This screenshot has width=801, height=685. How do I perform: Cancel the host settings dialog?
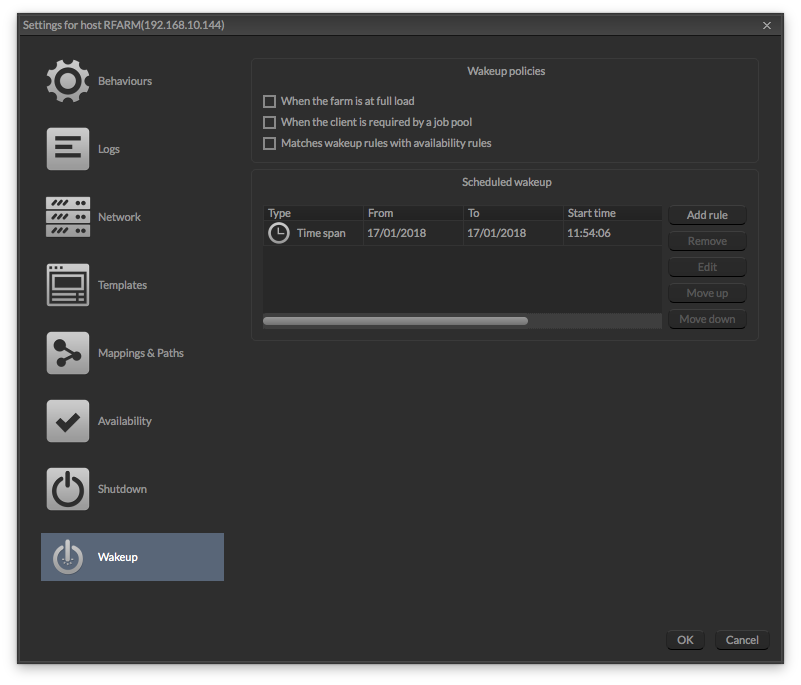pyautogui.click(x=741, y=640)
